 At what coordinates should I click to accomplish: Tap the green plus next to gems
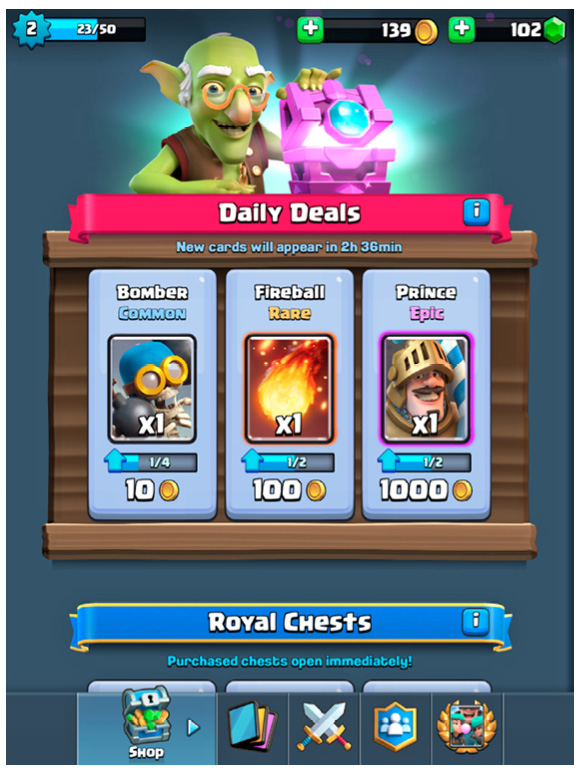point(462,30)
